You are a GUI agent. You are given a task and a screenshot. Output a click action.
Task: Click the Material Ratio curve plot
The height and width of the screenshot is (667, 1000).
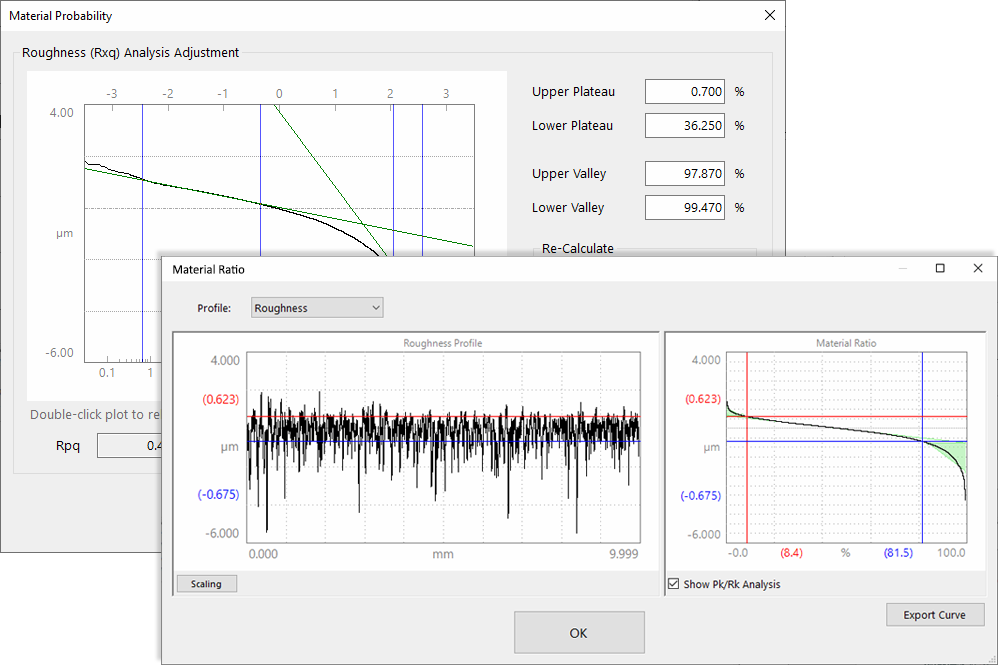pos(847,447)
